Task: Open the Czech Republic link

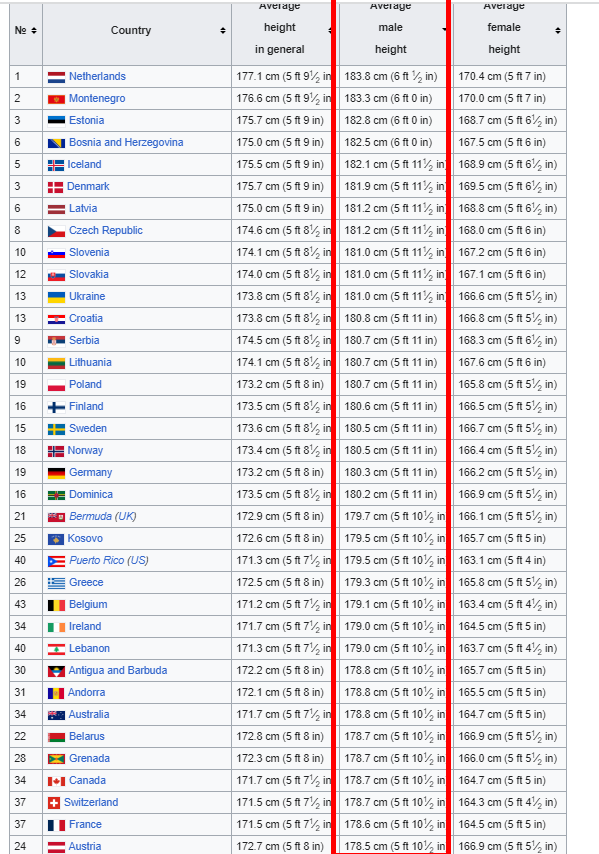Action: pyautogui.click(x=106, y=230)
